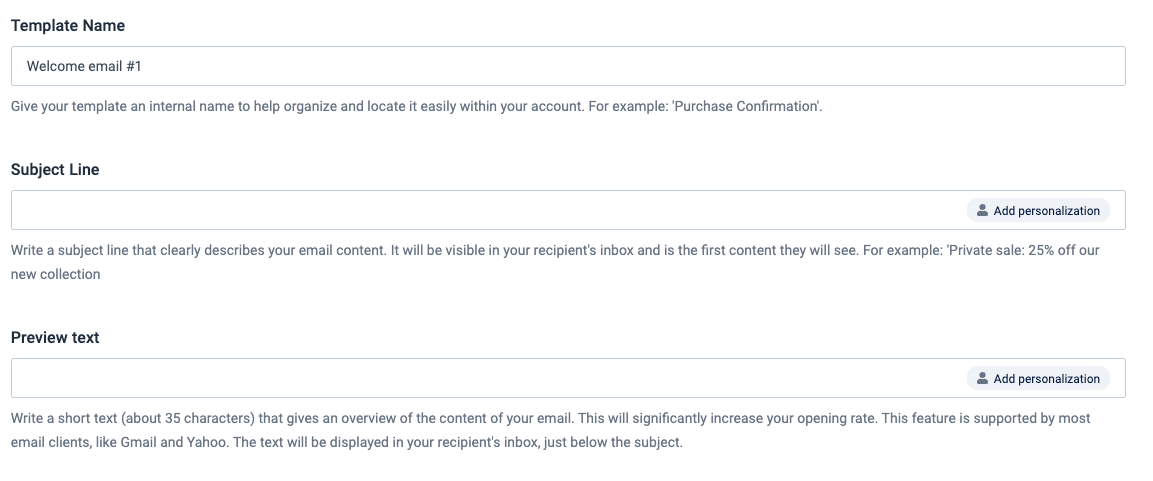Select the Subject Line heading label

(x=55, y=170)
